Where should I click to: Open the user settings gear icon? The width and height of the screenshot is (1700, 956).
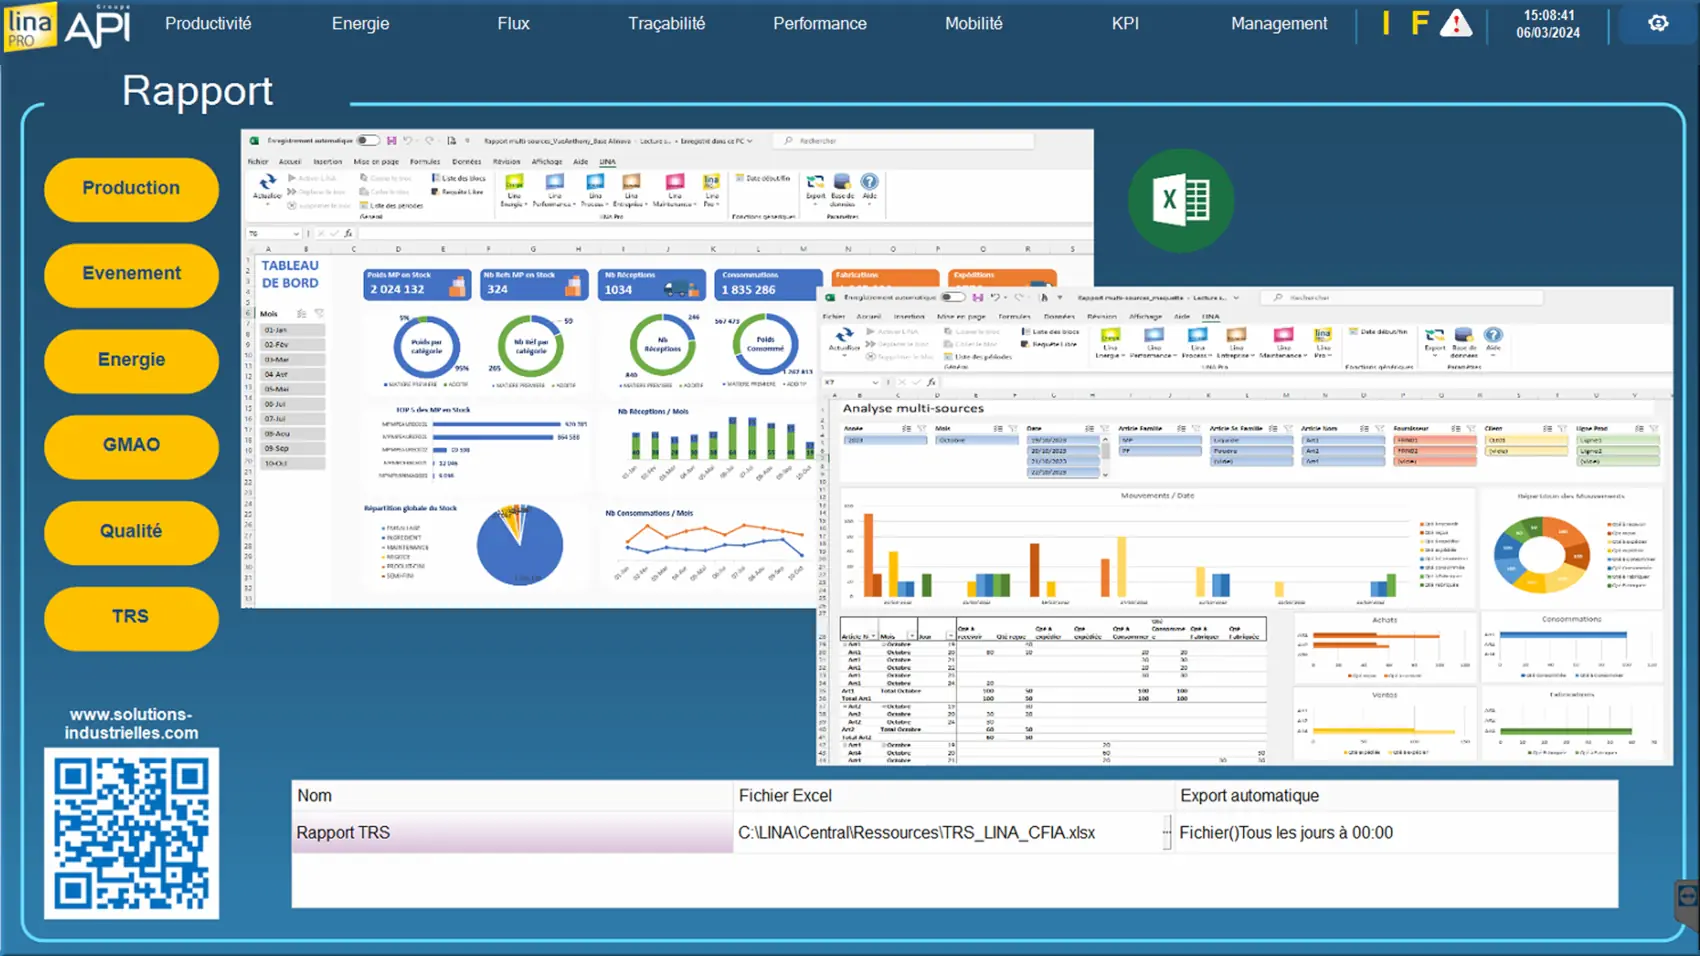(1657, 23)
